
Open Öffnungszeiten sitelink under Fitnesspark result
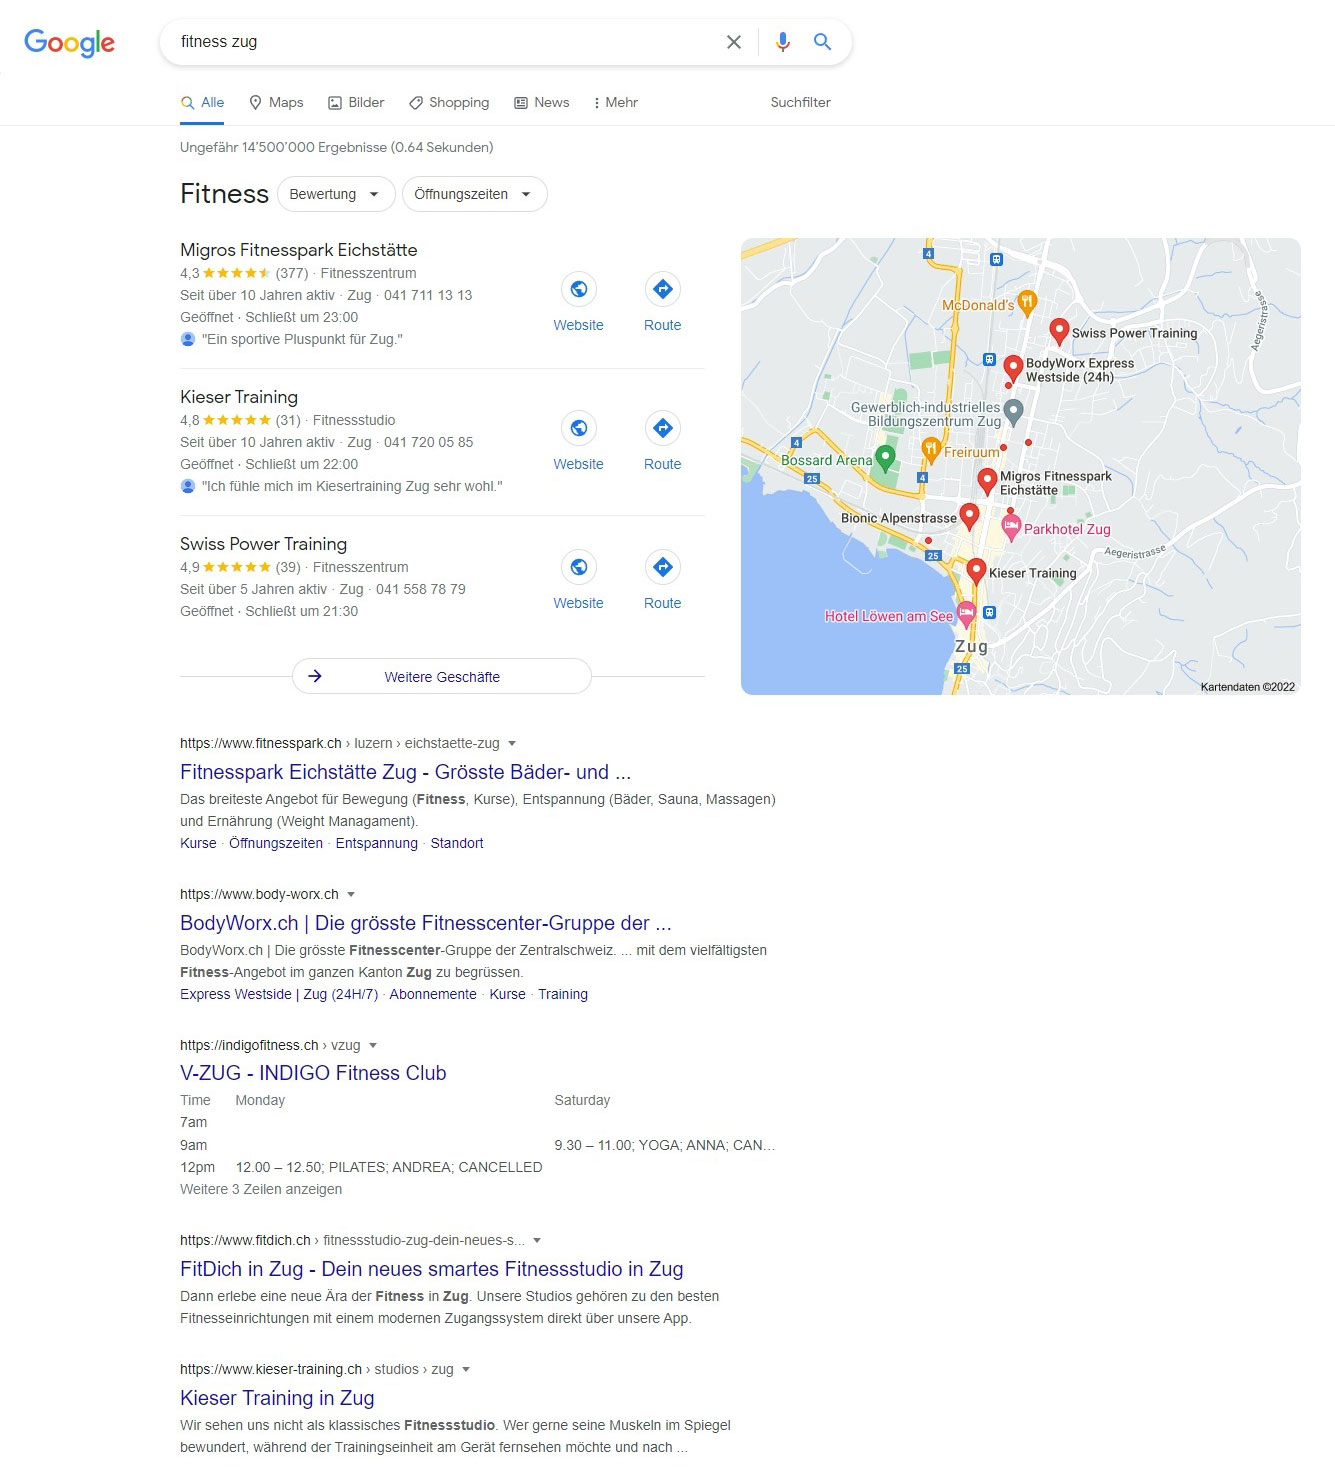[x=276, y=843]
